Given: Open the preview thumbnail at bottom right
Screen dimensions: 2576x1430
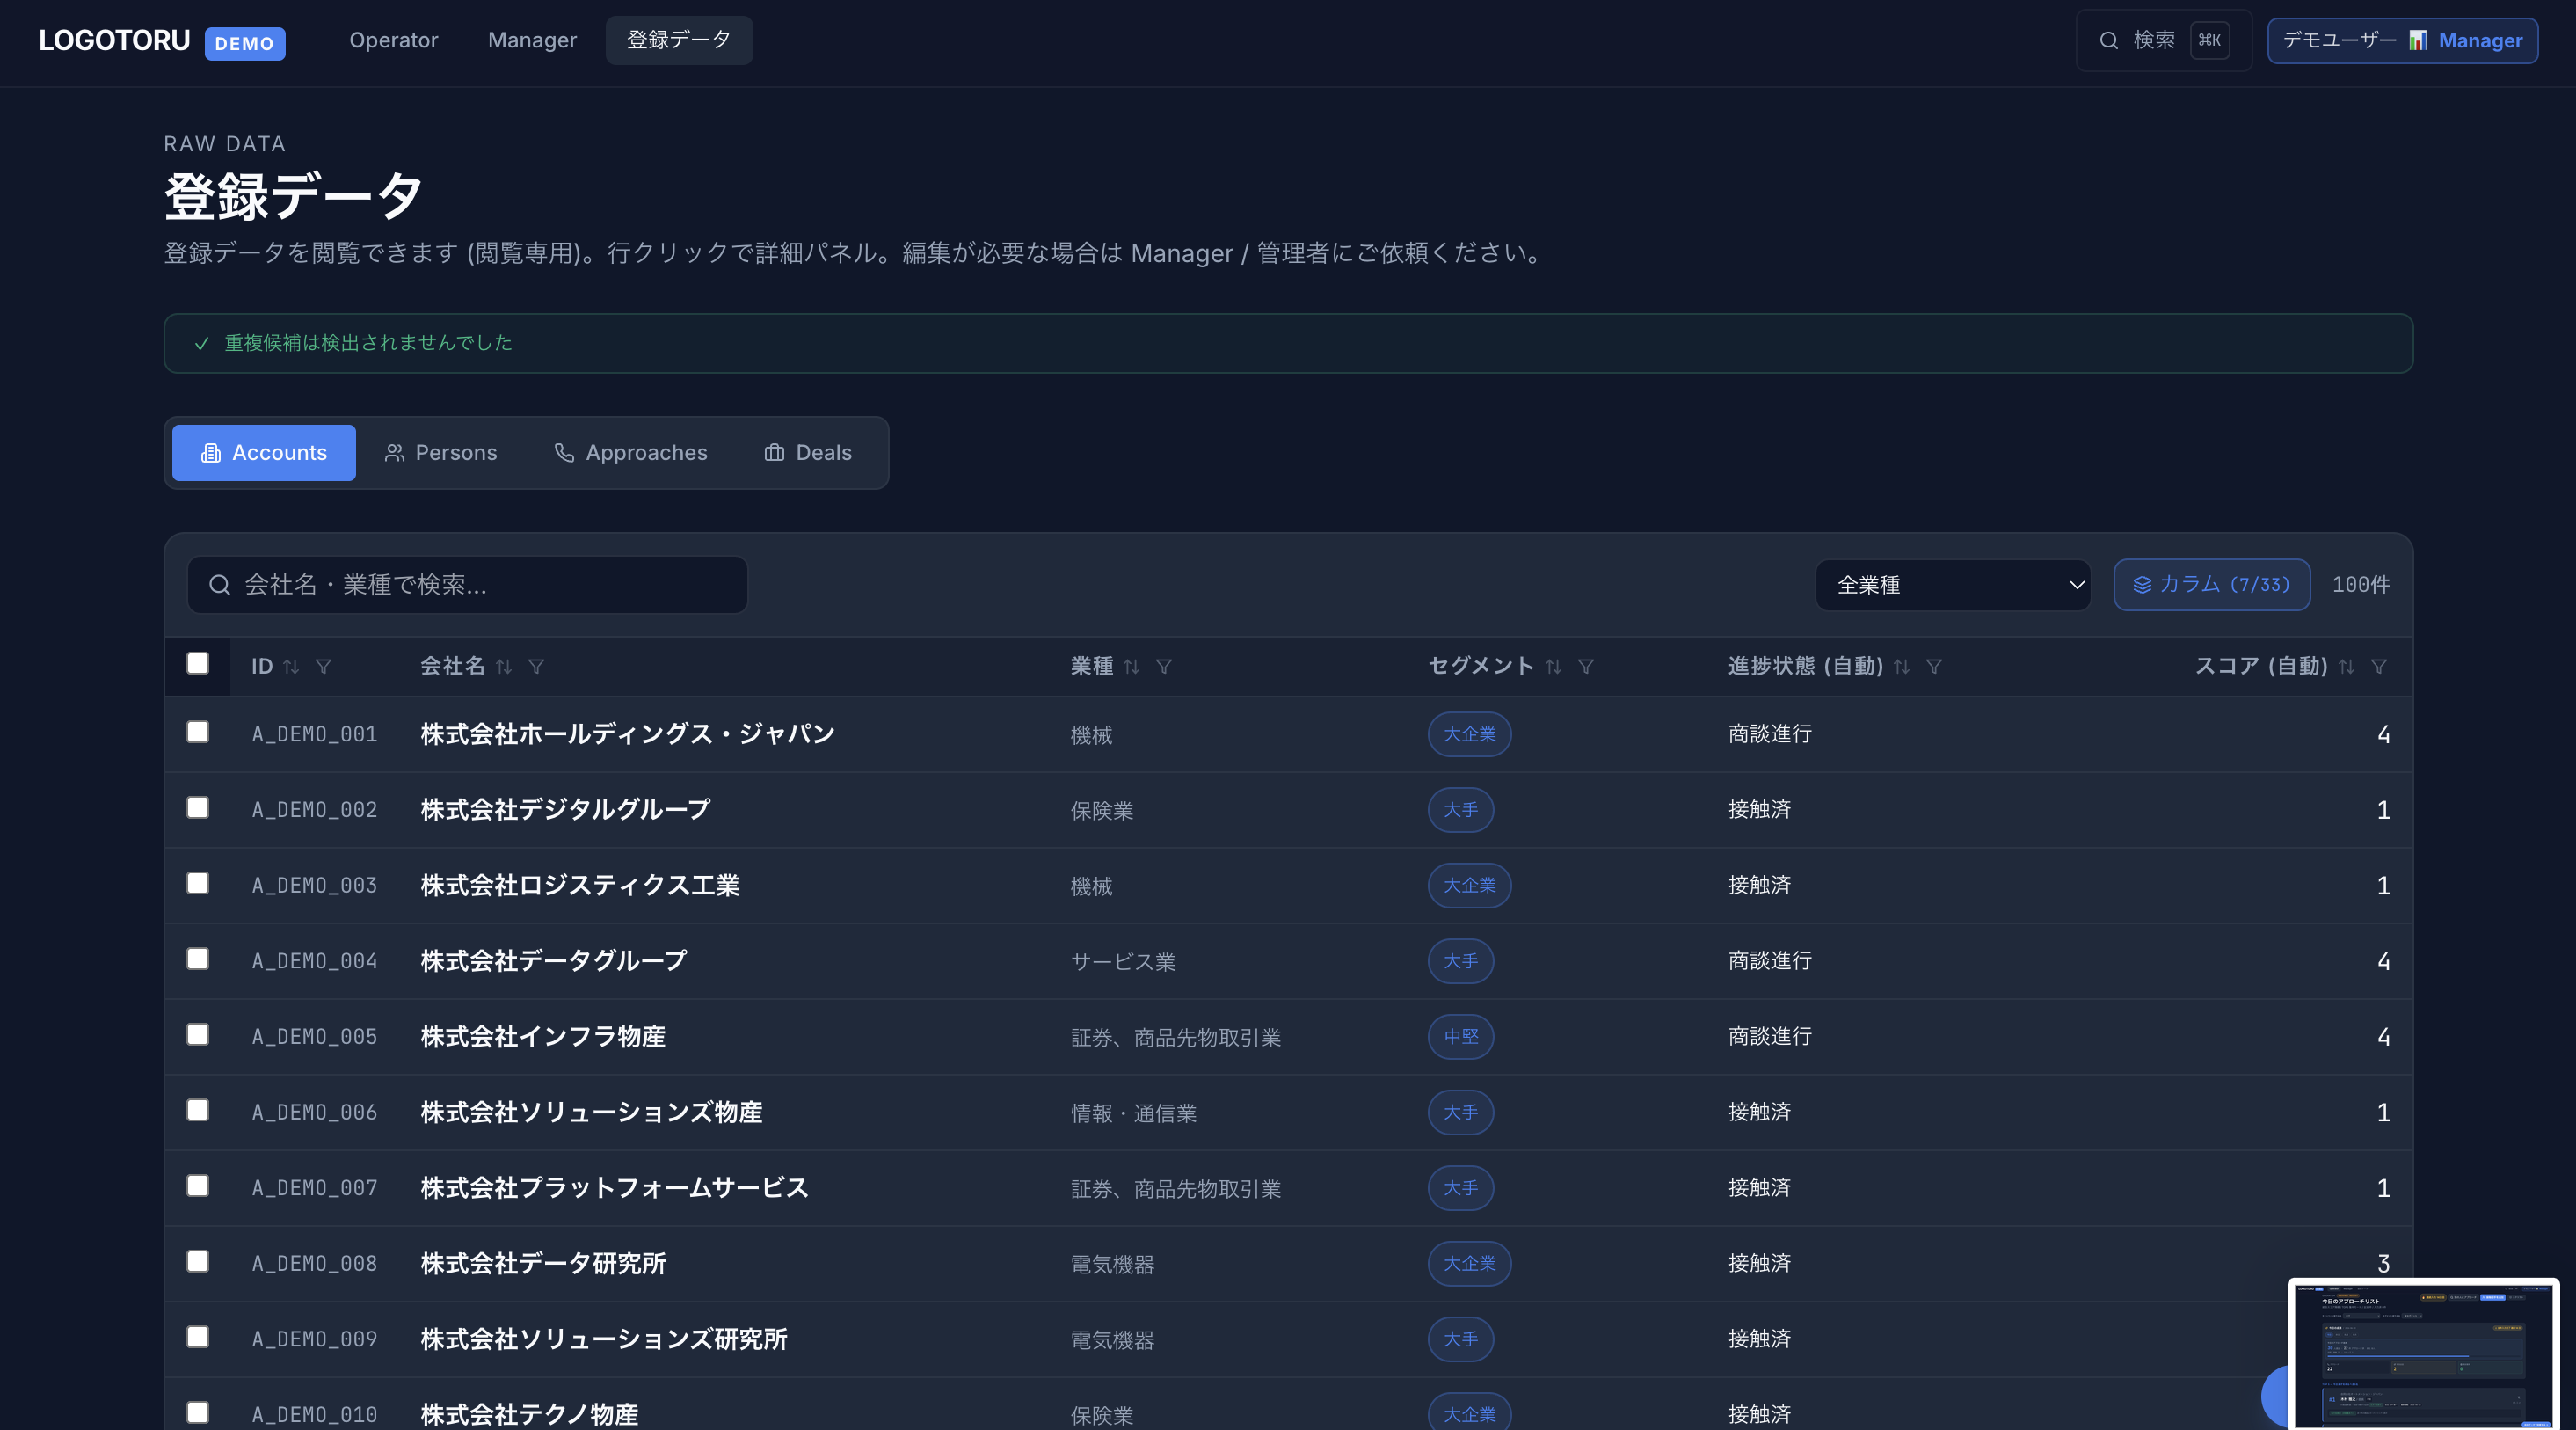Looking at the screenshot, I should pyautogui.click(x=2423, y=1354).
